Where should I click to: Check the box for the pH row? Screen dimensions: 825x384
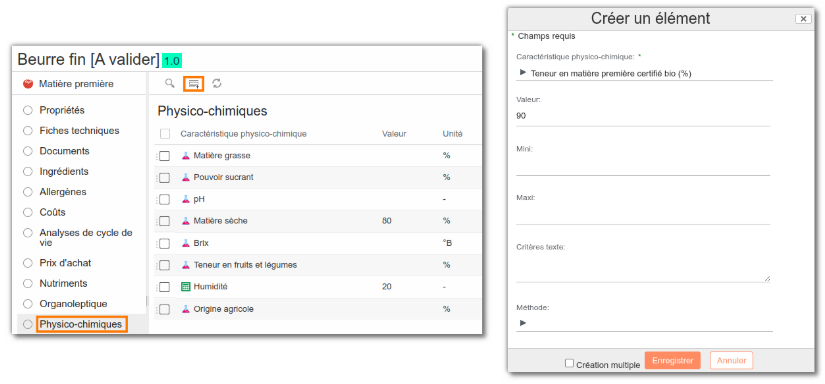tap(165, 199)
